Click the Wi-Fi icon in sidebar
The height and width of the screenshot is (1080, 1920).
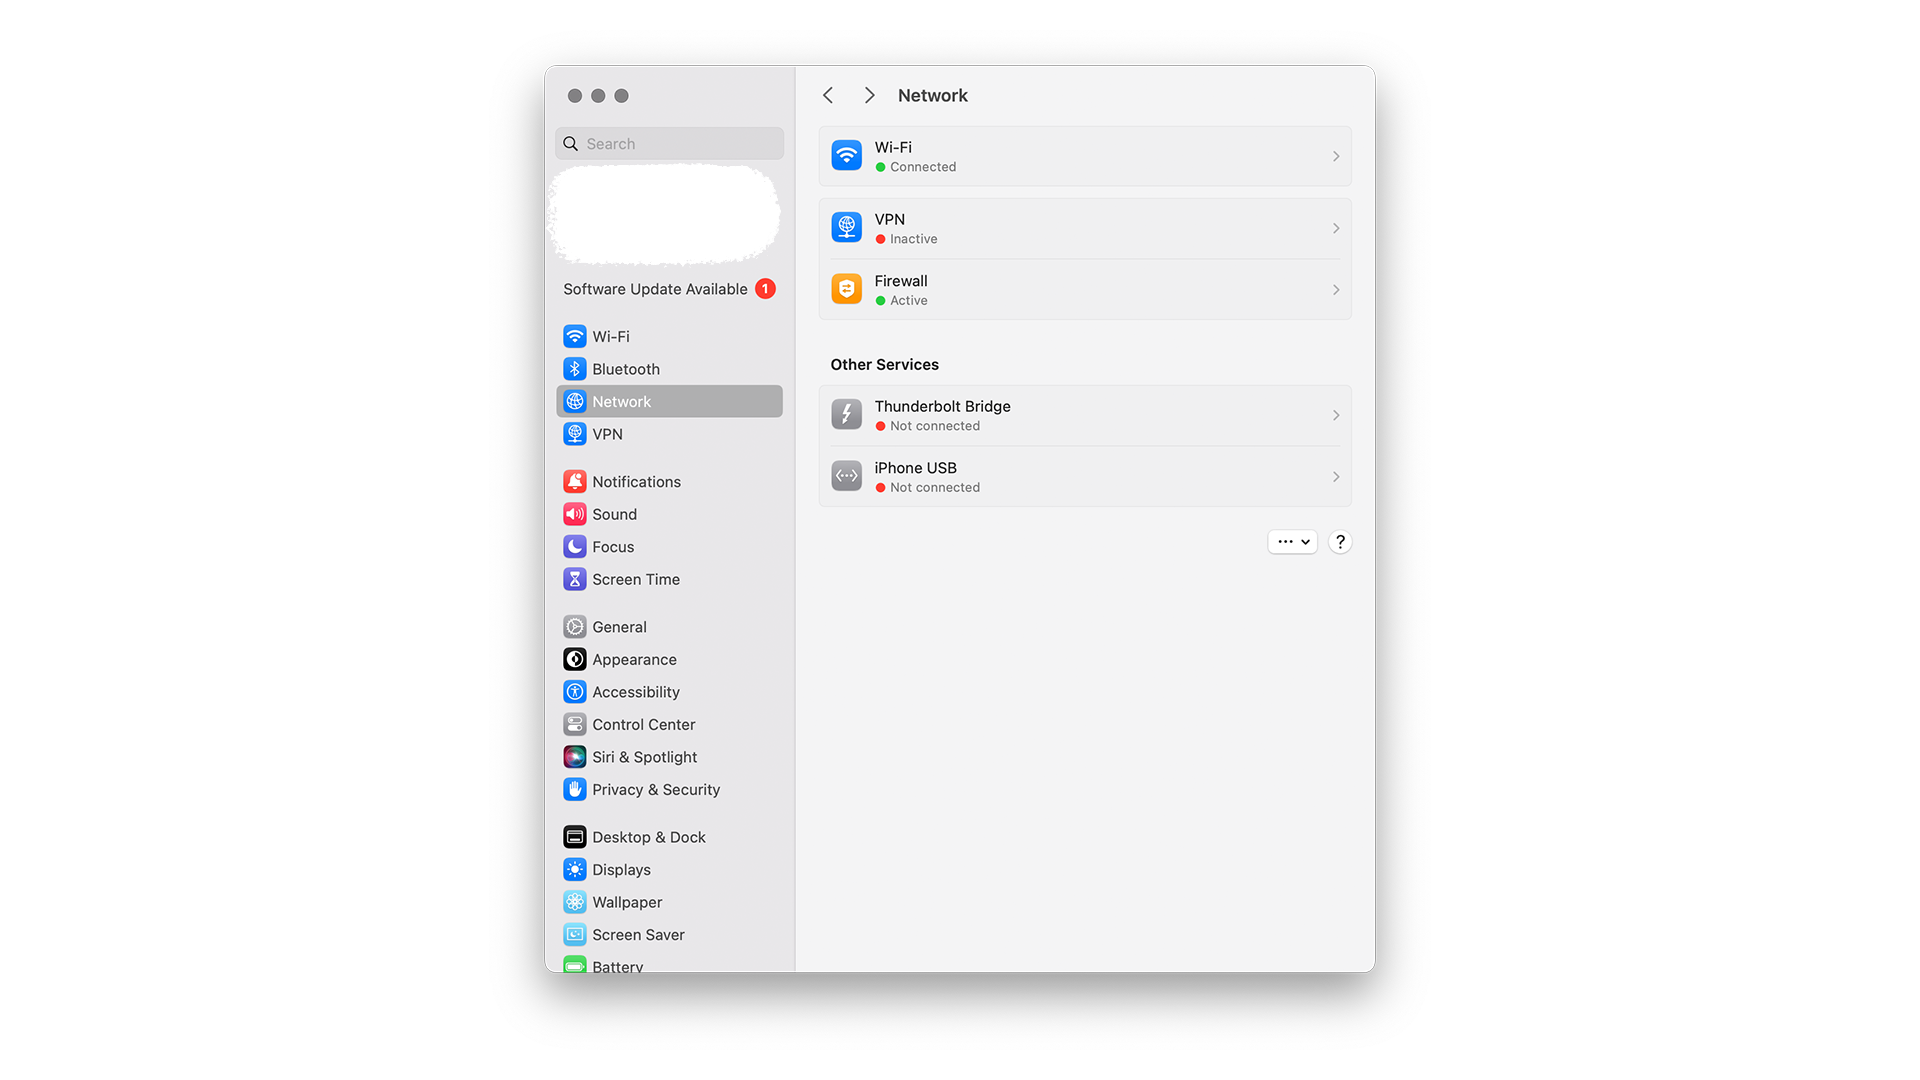[575, 336]
